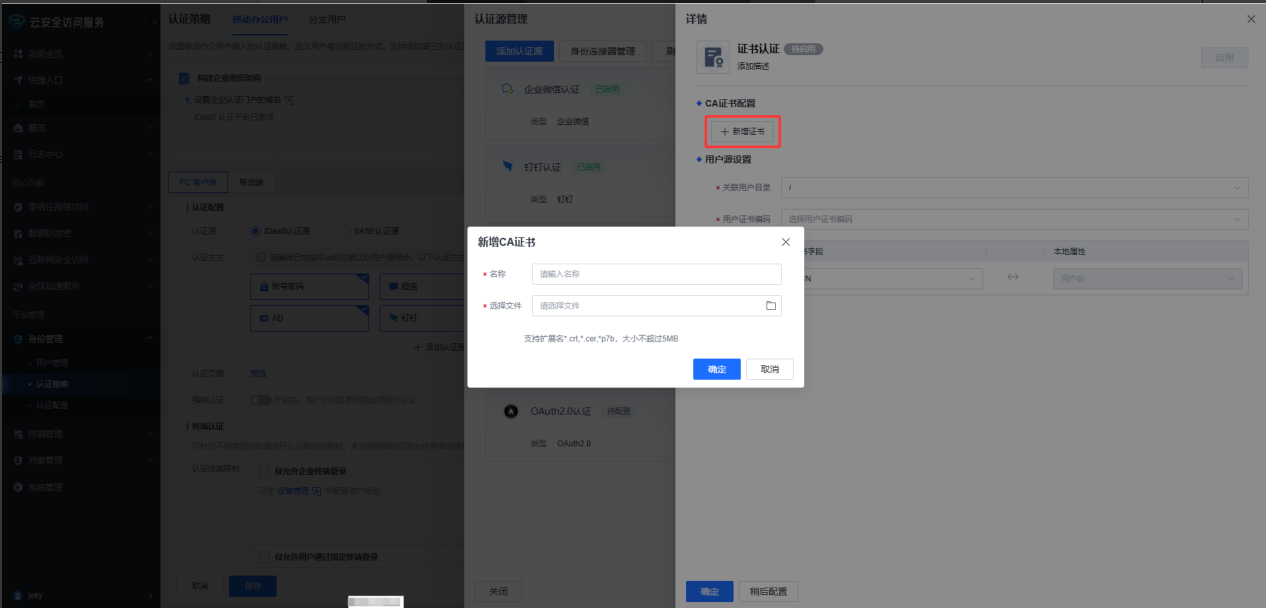
Task: Open the 用户名 local attribute dropdown
Action: tap(1148, 279)
